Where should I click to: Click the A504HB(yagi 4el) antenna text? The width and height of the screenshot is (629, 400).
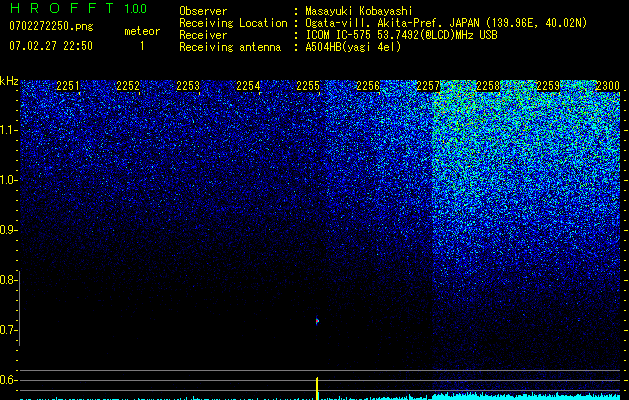click(353, 47)
